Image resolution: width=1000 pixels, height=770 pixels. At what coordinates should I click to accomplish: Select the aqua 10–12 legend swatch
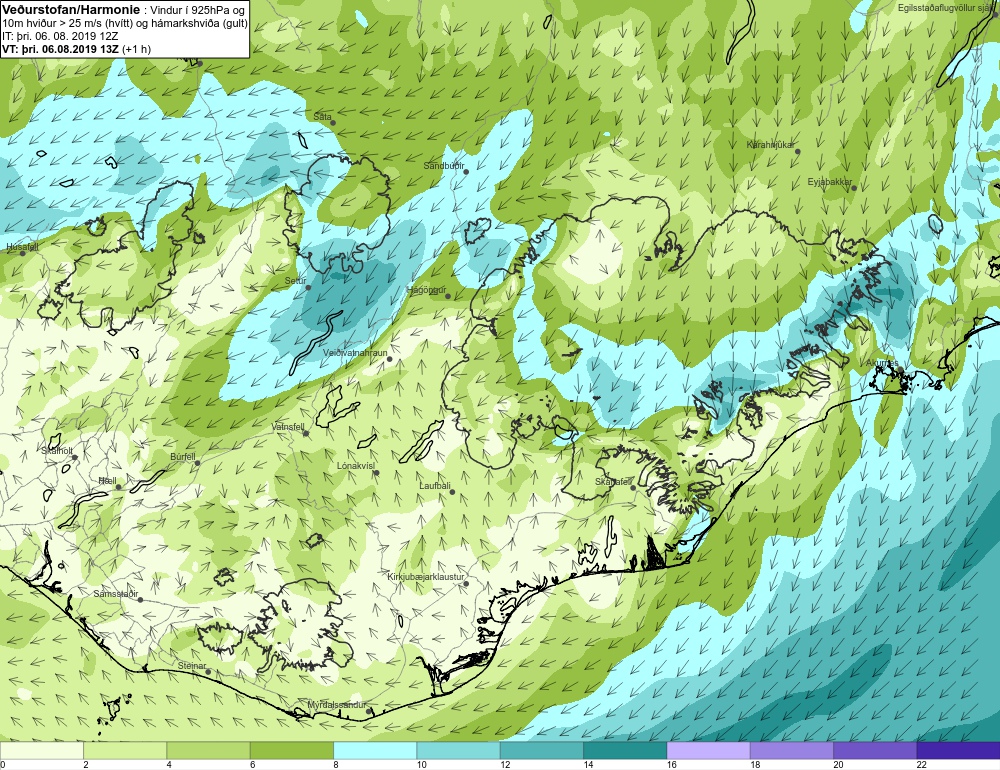click(459, 750)
